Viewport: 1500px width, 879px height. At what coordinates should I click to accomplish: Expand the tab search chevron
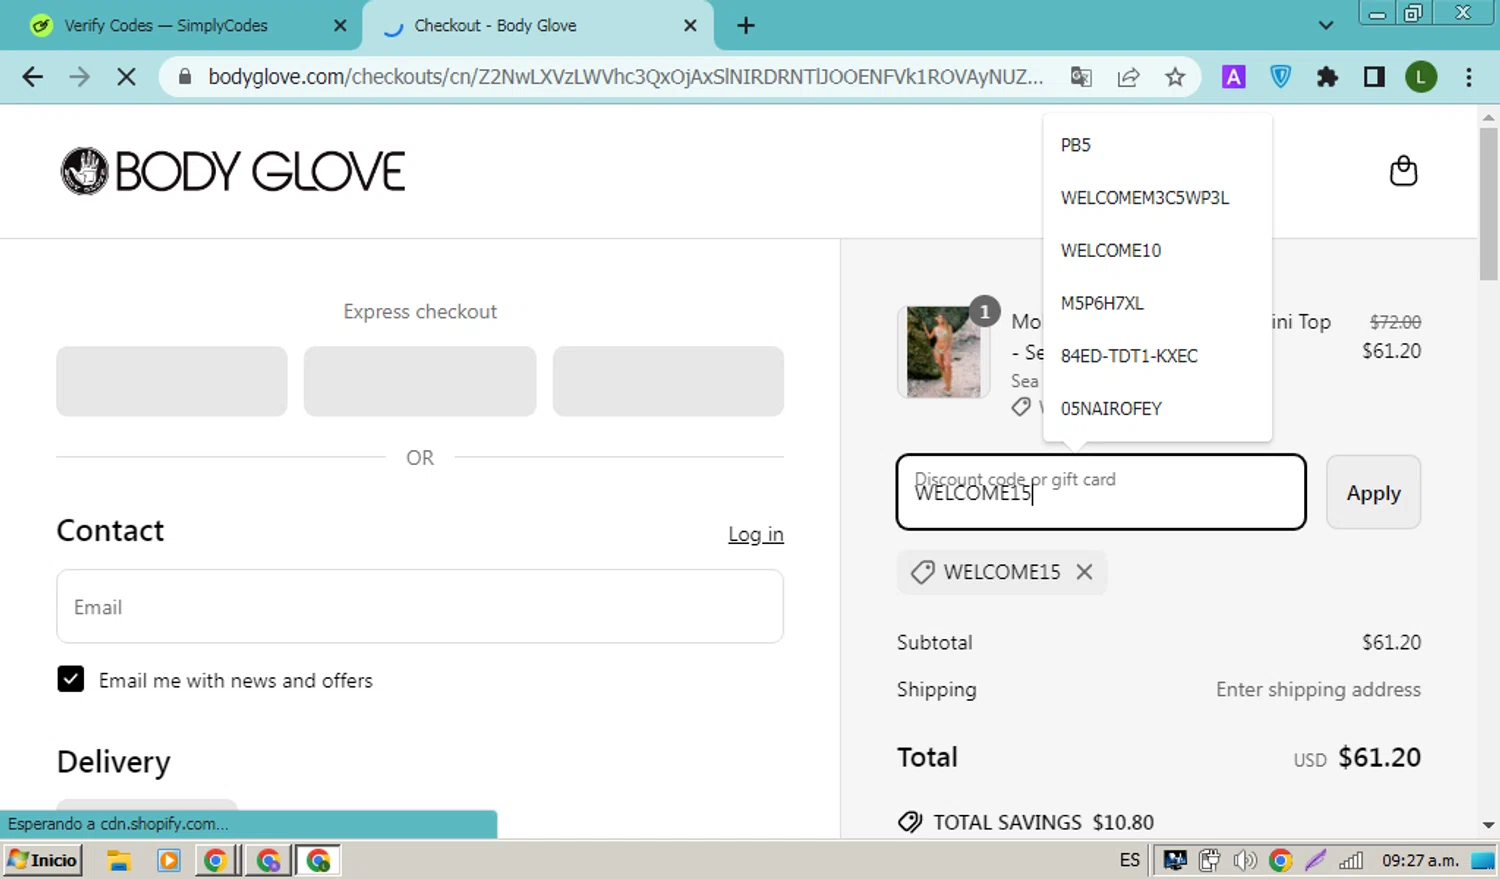(x=1326, y=26)
